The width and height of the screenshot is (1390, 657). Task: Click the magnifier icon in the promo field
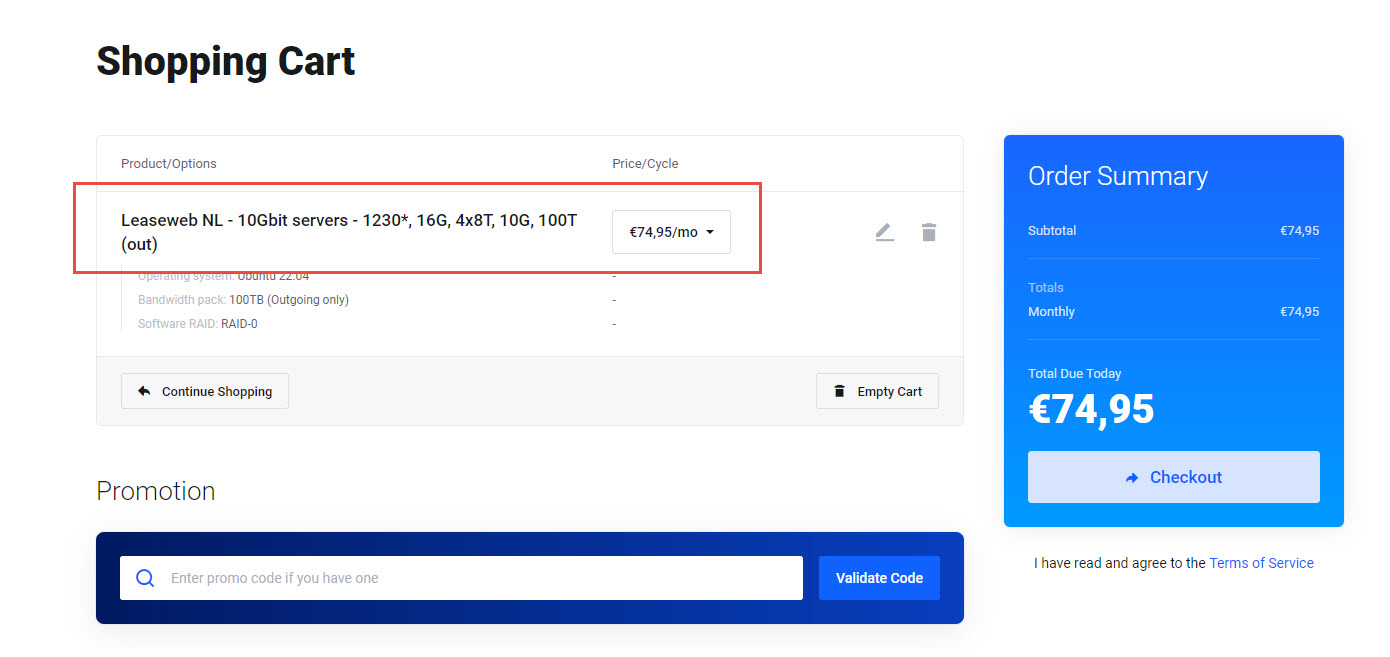pyautogui.click(x=145, y=578)
